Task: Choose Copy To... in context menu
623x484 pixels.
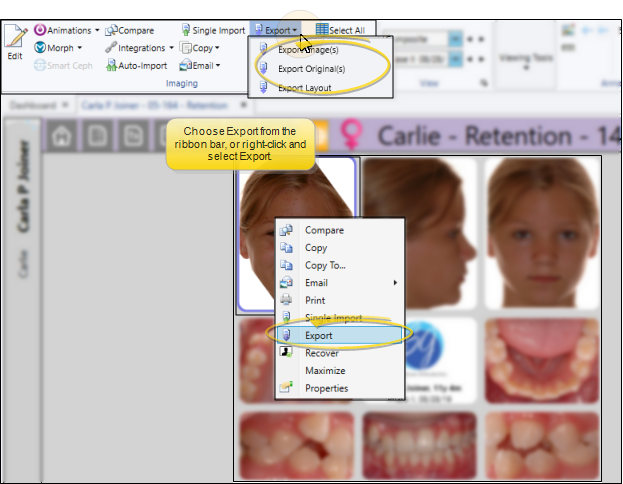Action: click(x=325, y=265)
